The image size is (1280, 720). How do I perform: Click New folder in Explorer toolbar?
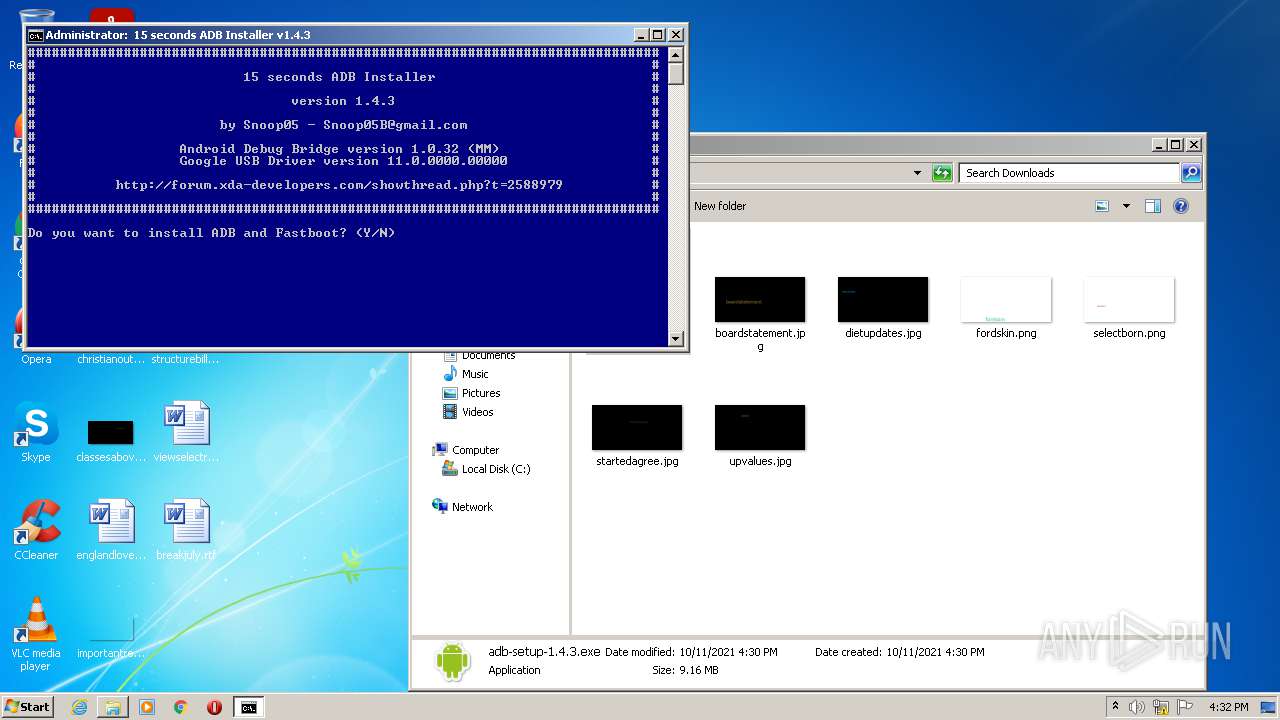720,206
